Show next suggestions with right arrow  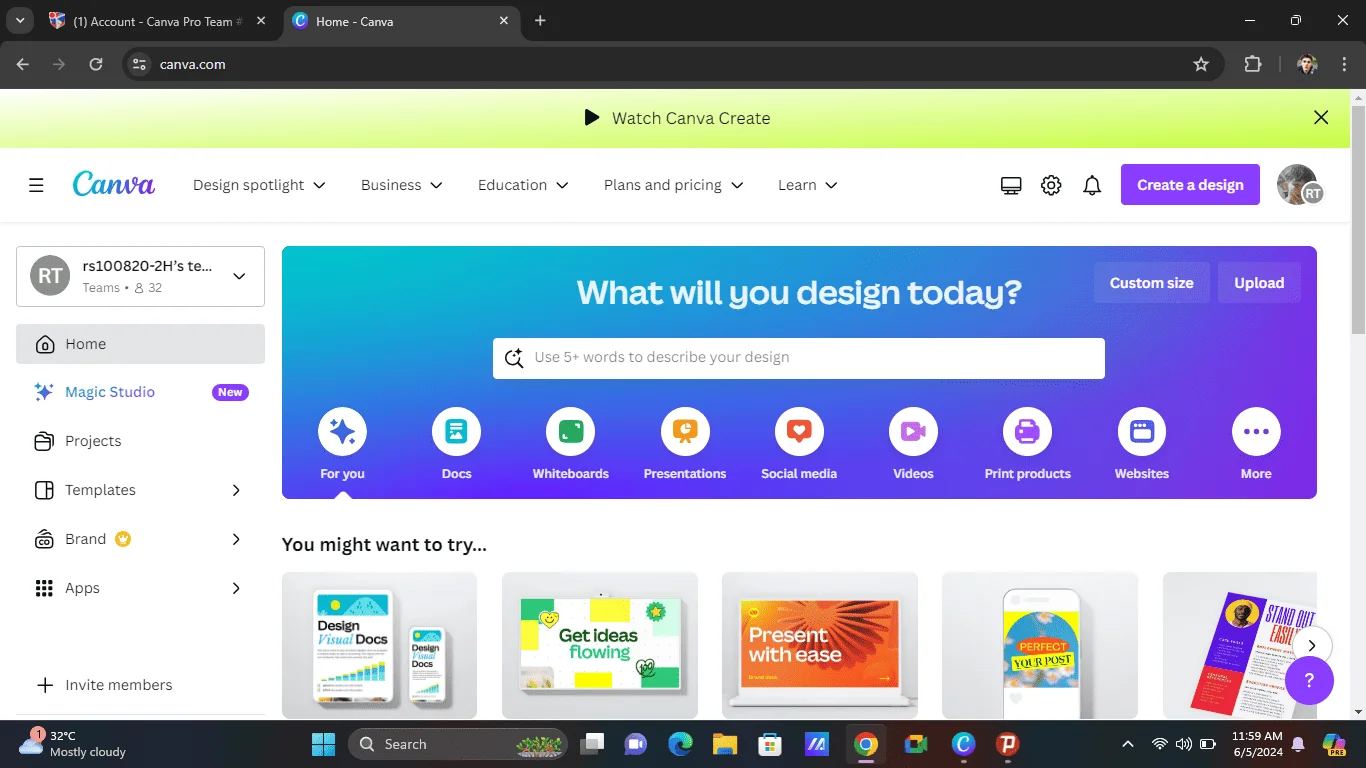(x=1312, y=646)
